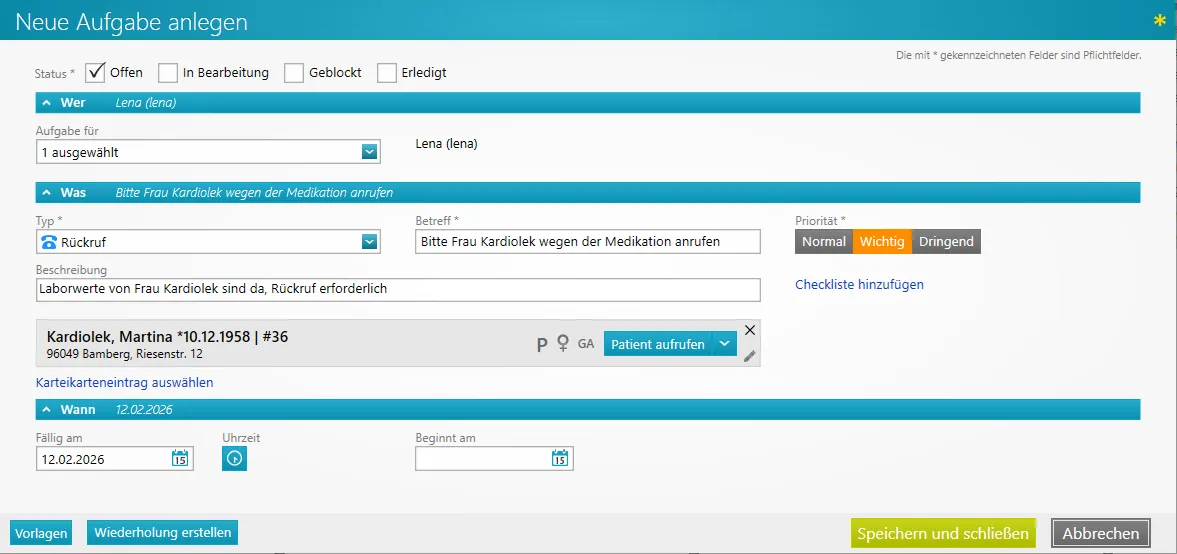This screenshot has width=1177, height=554.
Task: Click the female gender symbol icon
Action: (x=563, y=344)
